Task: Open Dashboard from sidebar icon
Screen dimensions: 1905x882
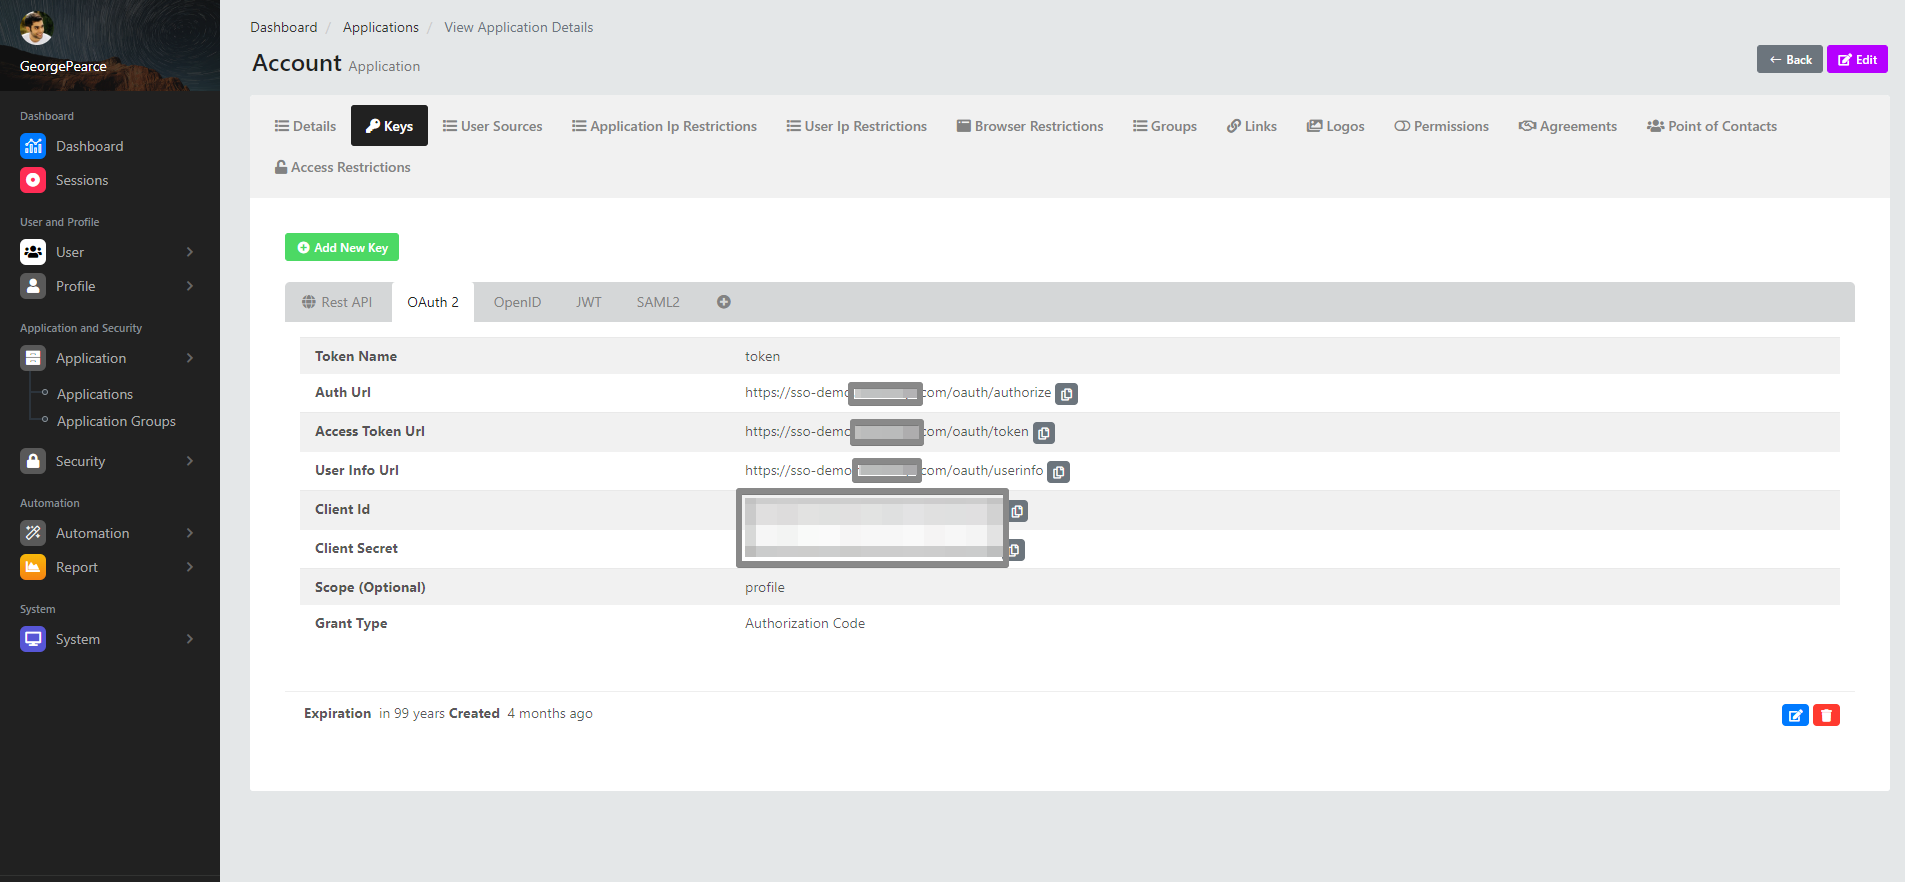Action: 33,146
